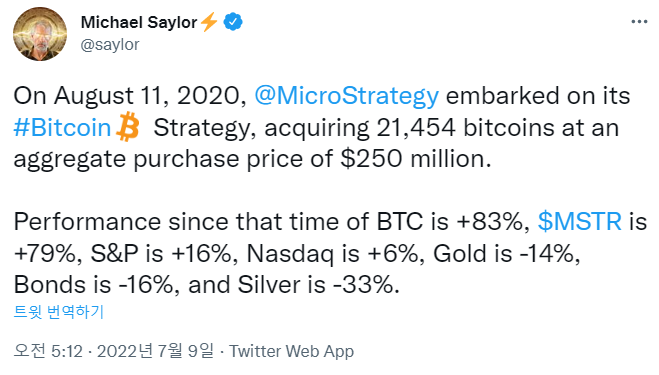The height and width of the screenshot is (375, 659).
Task: Open the three-dot more options menu
Action: click(x=639, y=21)
